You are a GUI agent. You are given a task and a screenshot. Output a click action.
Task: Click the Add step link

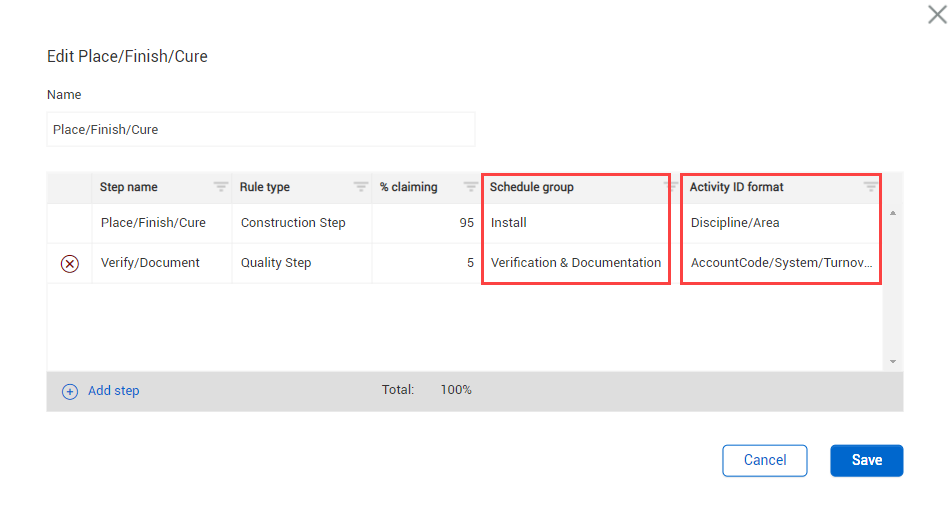(113, 391)
